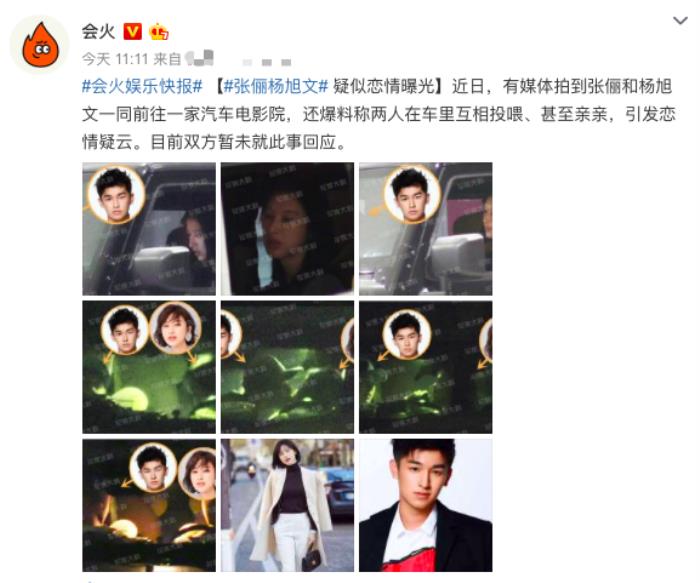Open the 会火 username link
Image resolution: width=700 pixels, height=583 pixels.
[98, 32]
